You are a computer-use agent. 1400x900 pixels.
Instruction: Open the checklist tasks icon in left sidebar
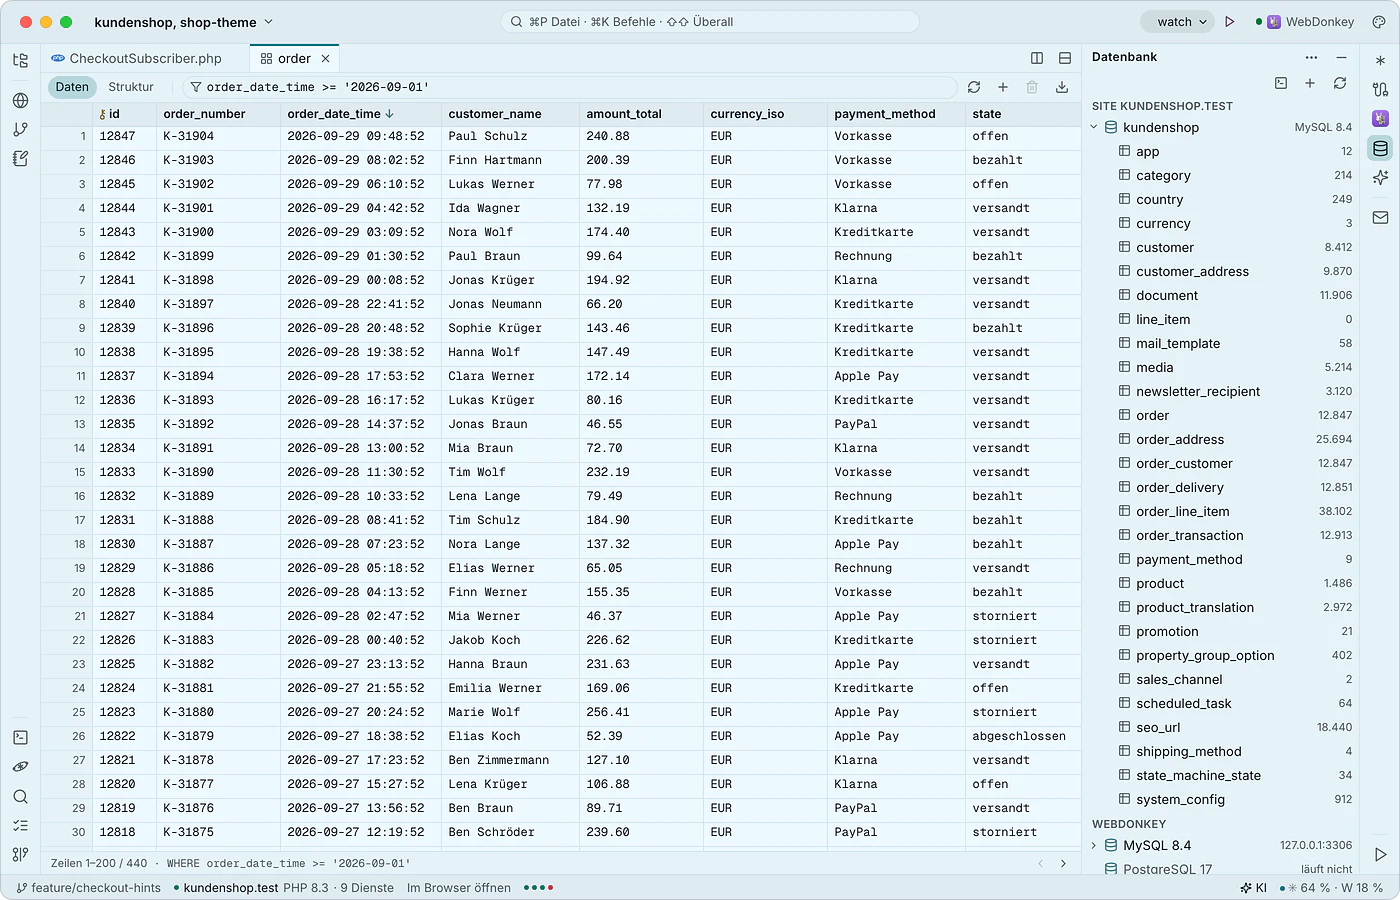[x=20, y=826]
